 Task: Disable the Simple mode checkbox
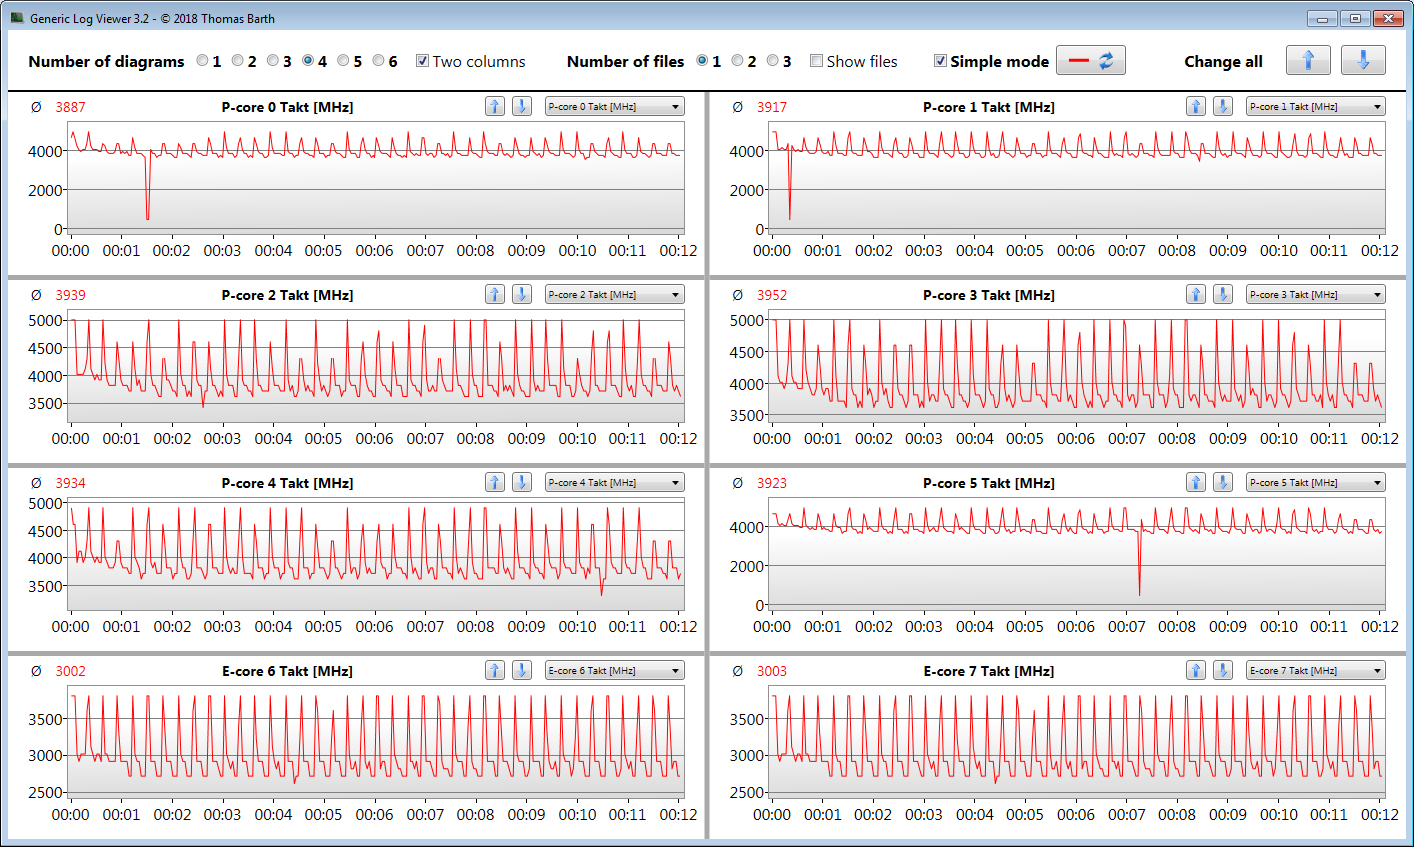click(x=940, y=61)
